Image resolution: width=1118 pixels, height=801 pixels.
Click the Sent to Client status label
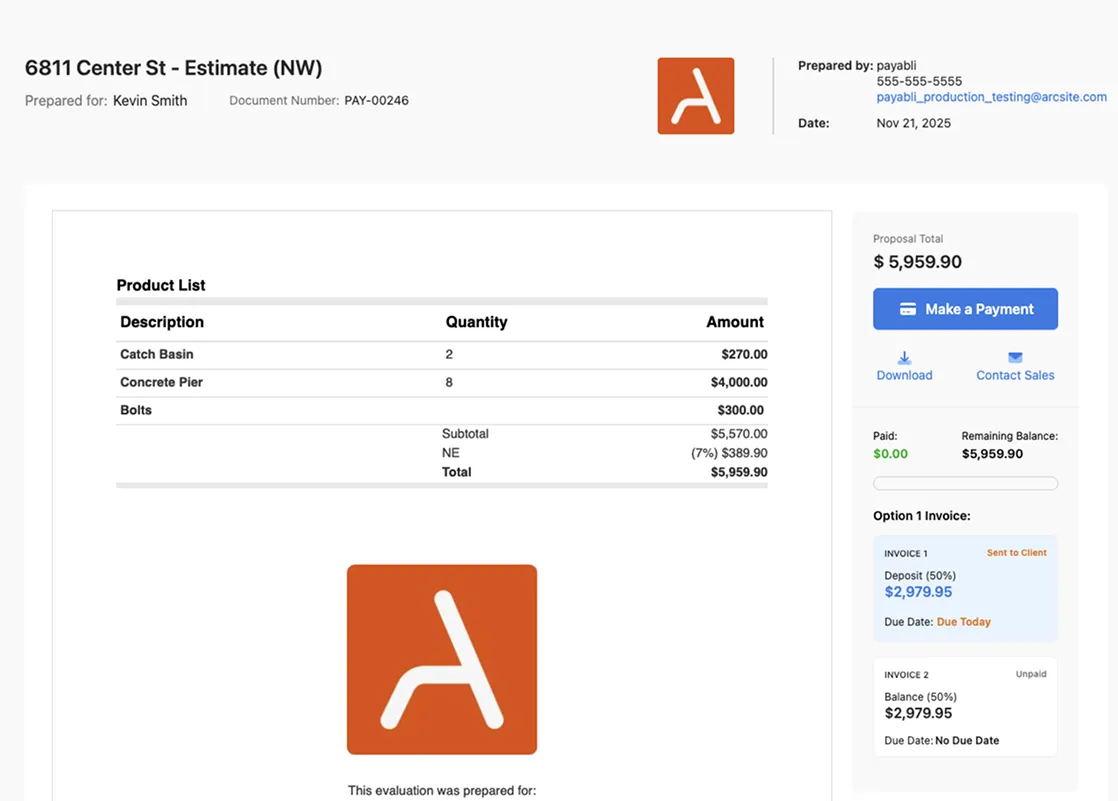point(1016,553)
